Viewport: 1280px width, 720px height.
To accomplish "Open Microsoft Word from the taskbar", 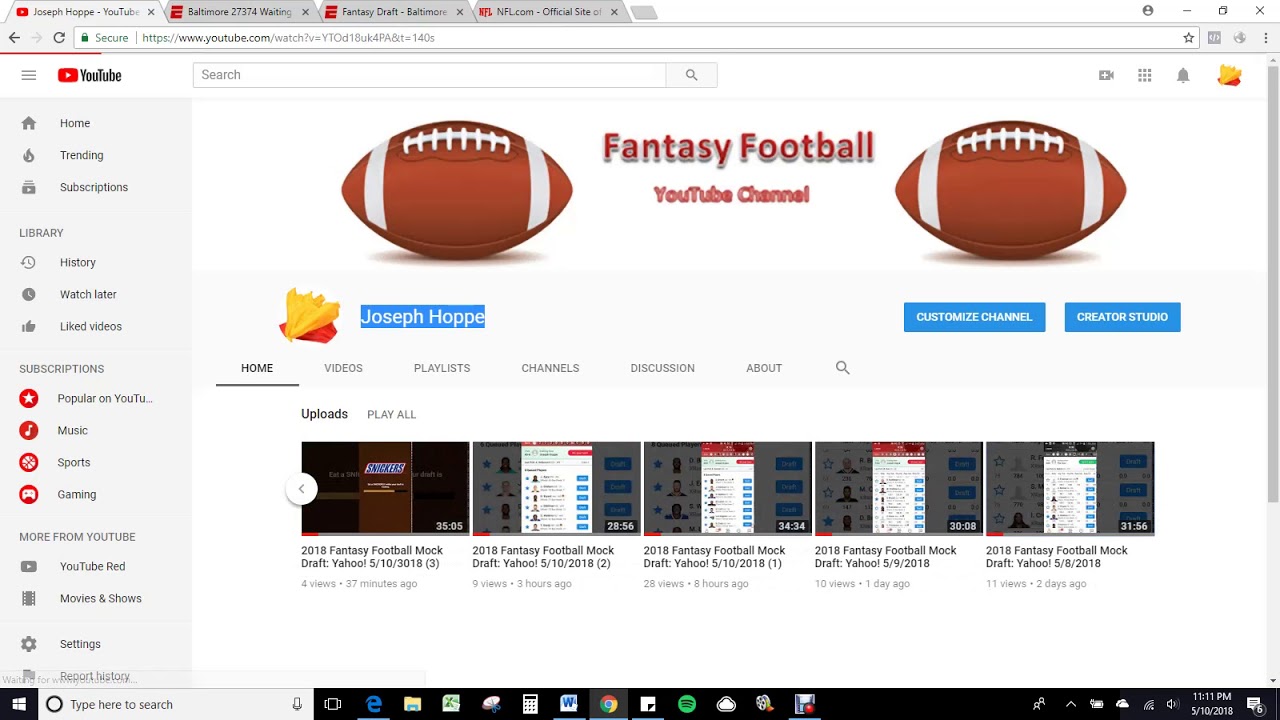I will coord(569,704).
